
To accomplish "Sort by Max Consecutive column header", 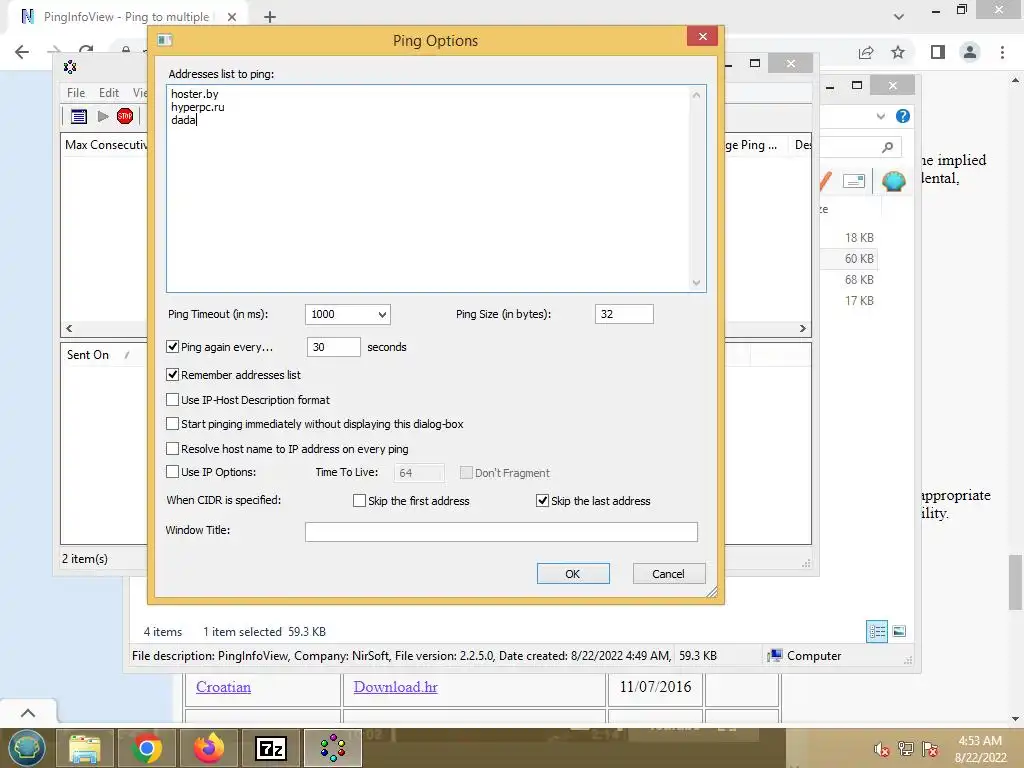I will (106, 145).
